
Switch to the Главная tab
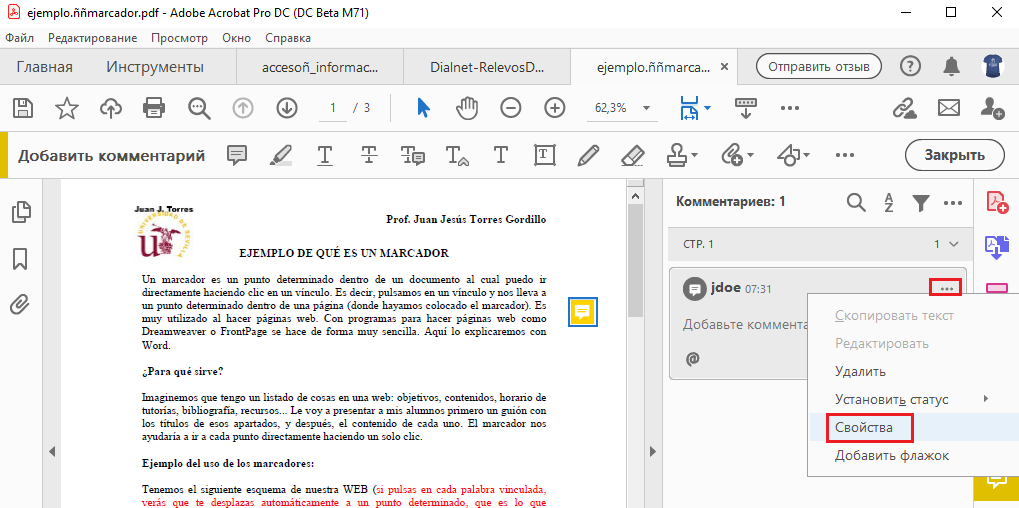[44, 67]
